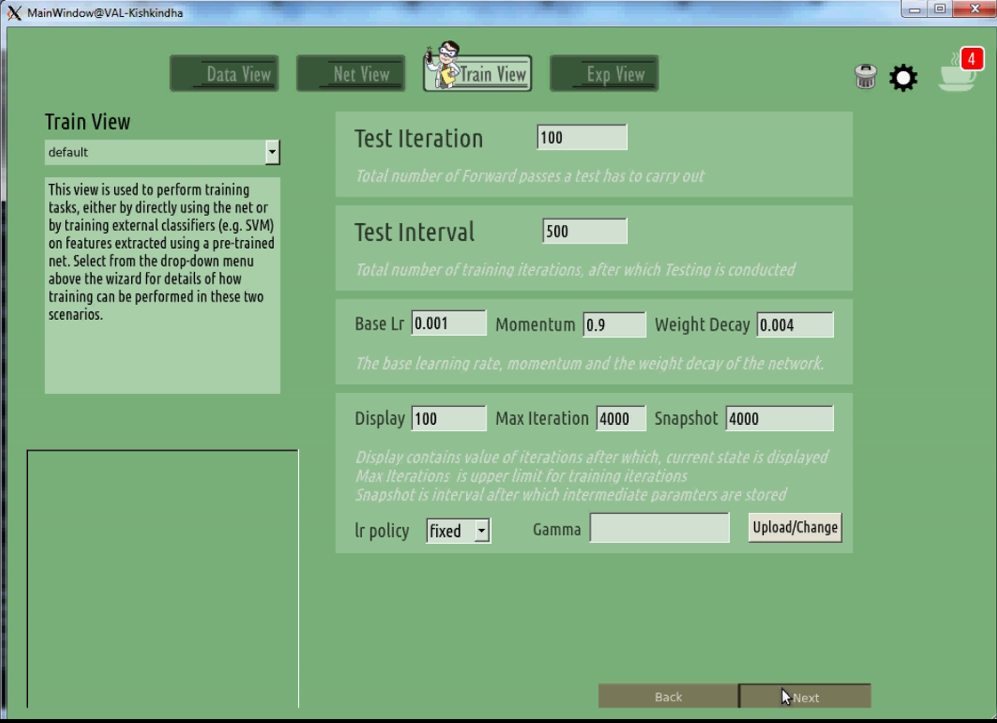Click the 'base learning rate, momentum' hint text

click(x=589, y=363)
